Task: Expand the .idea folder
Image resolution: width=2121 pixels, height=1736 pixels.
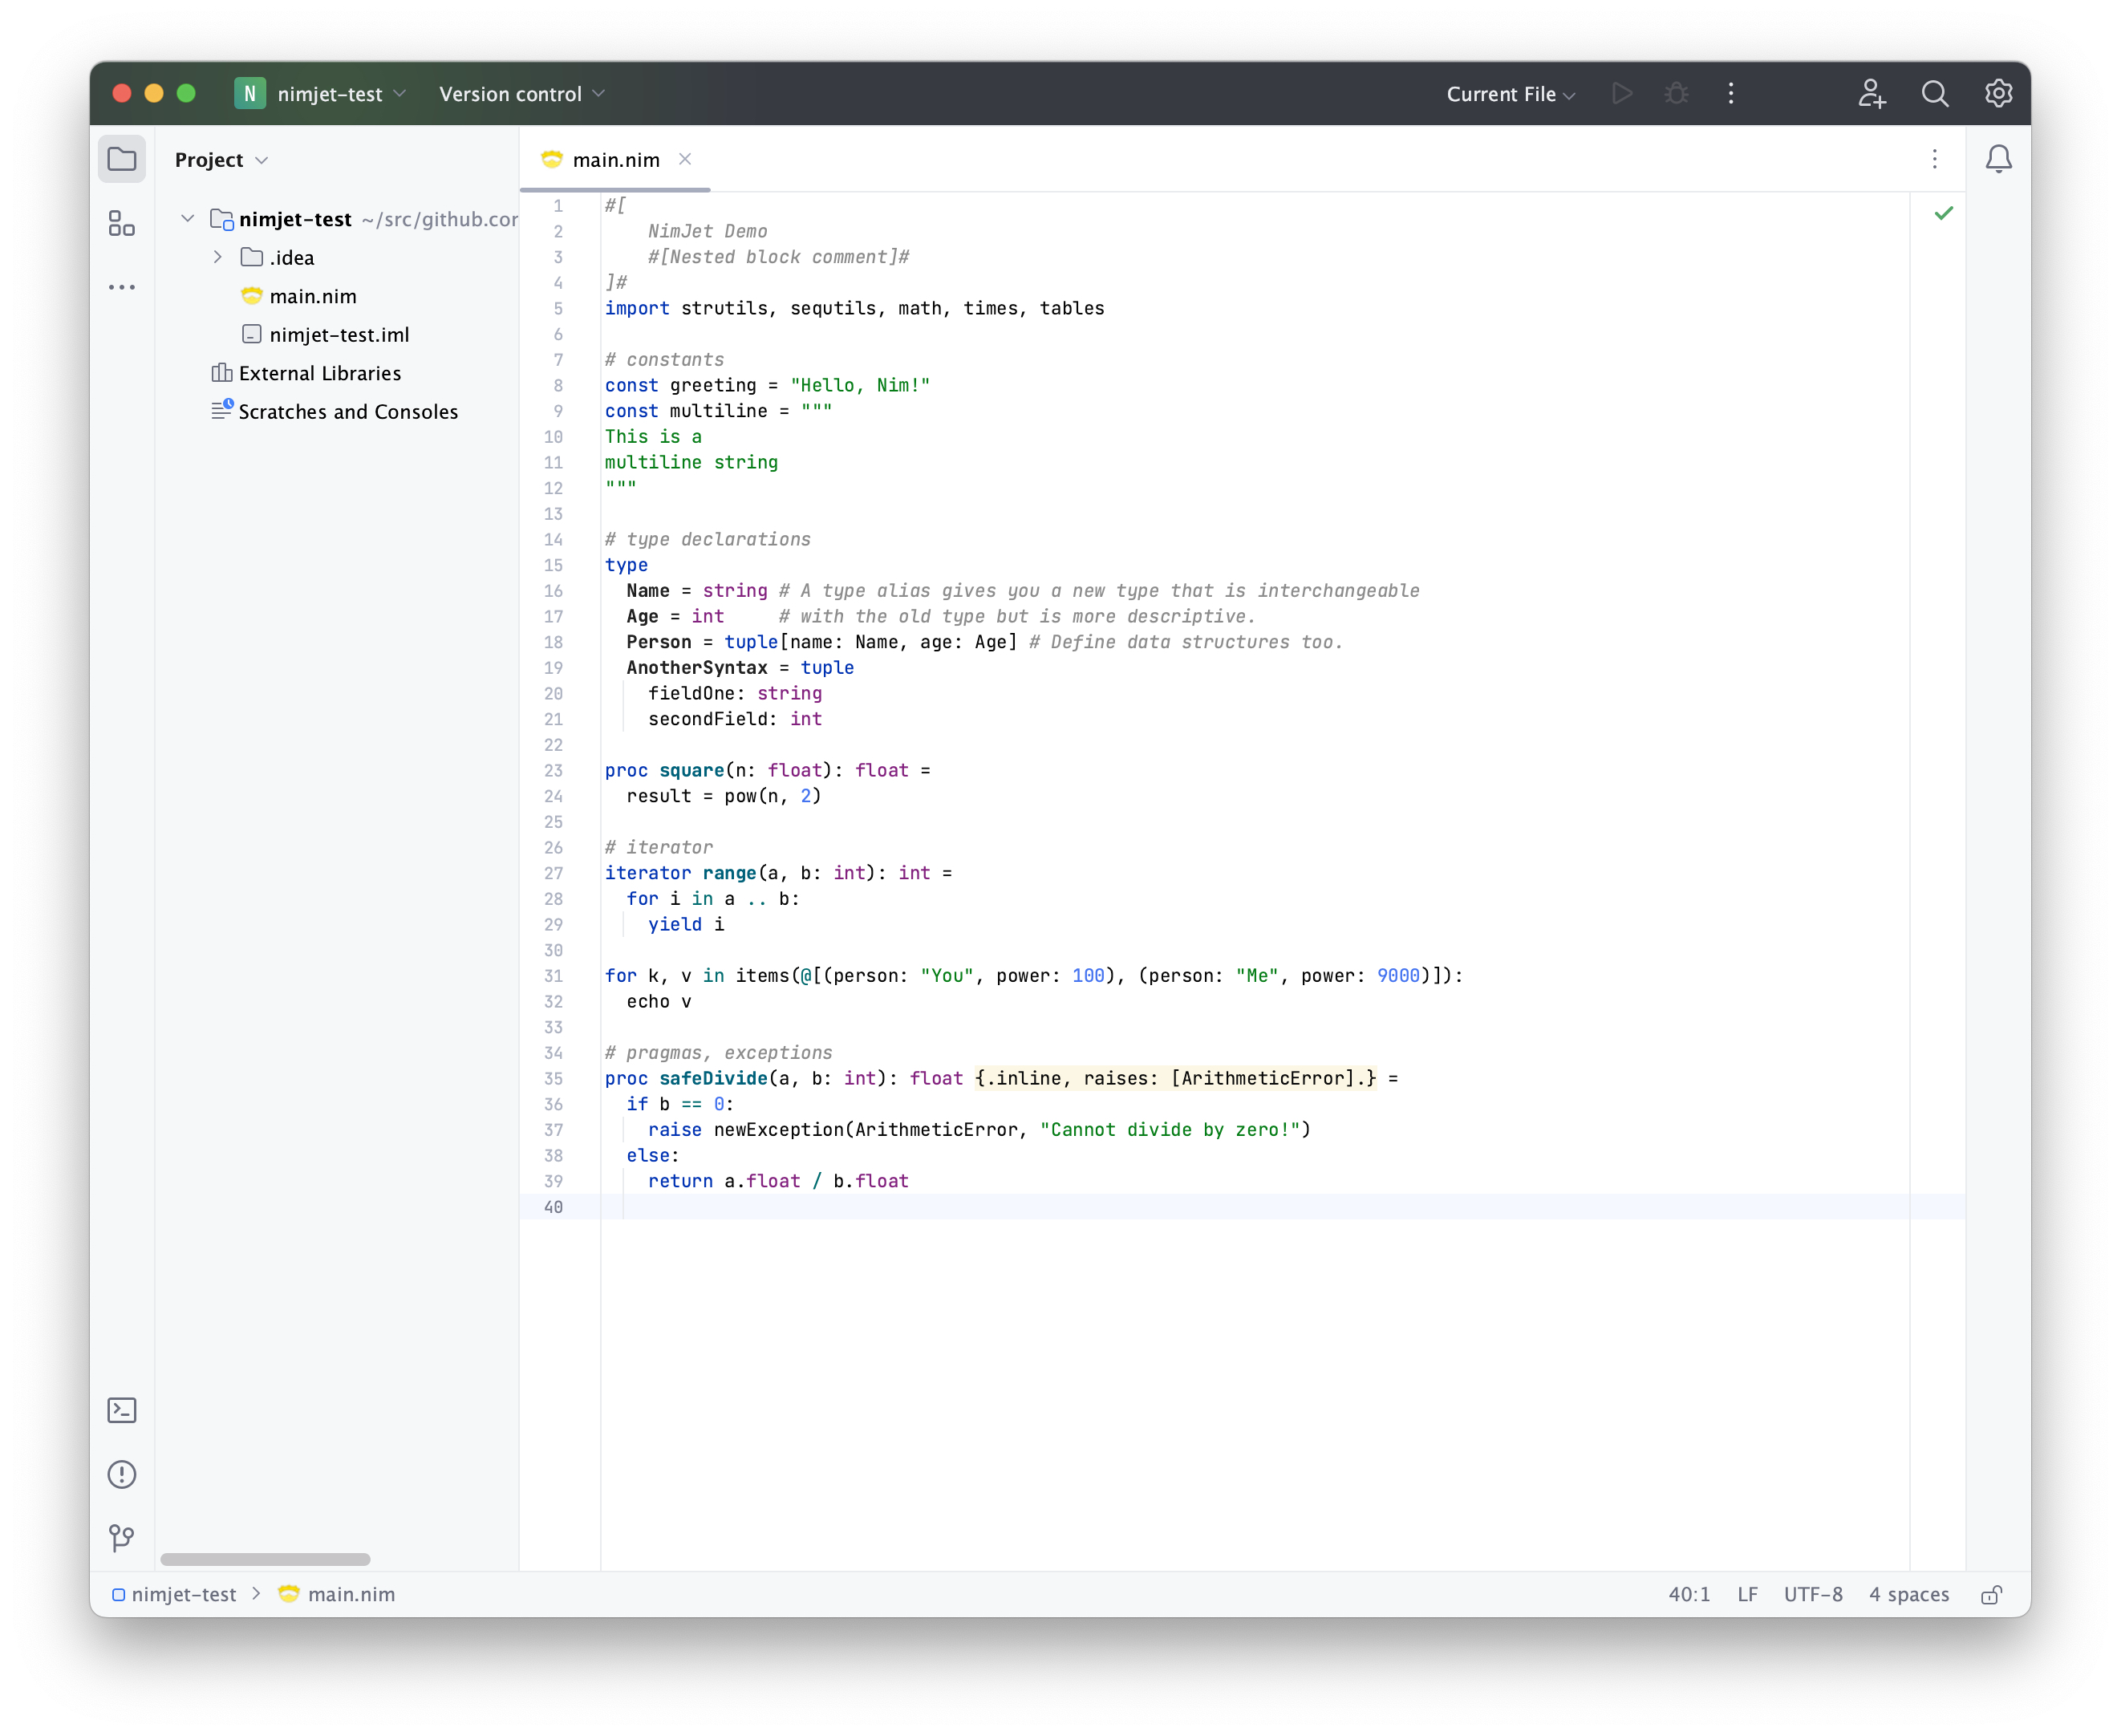Action: (217, 258)
